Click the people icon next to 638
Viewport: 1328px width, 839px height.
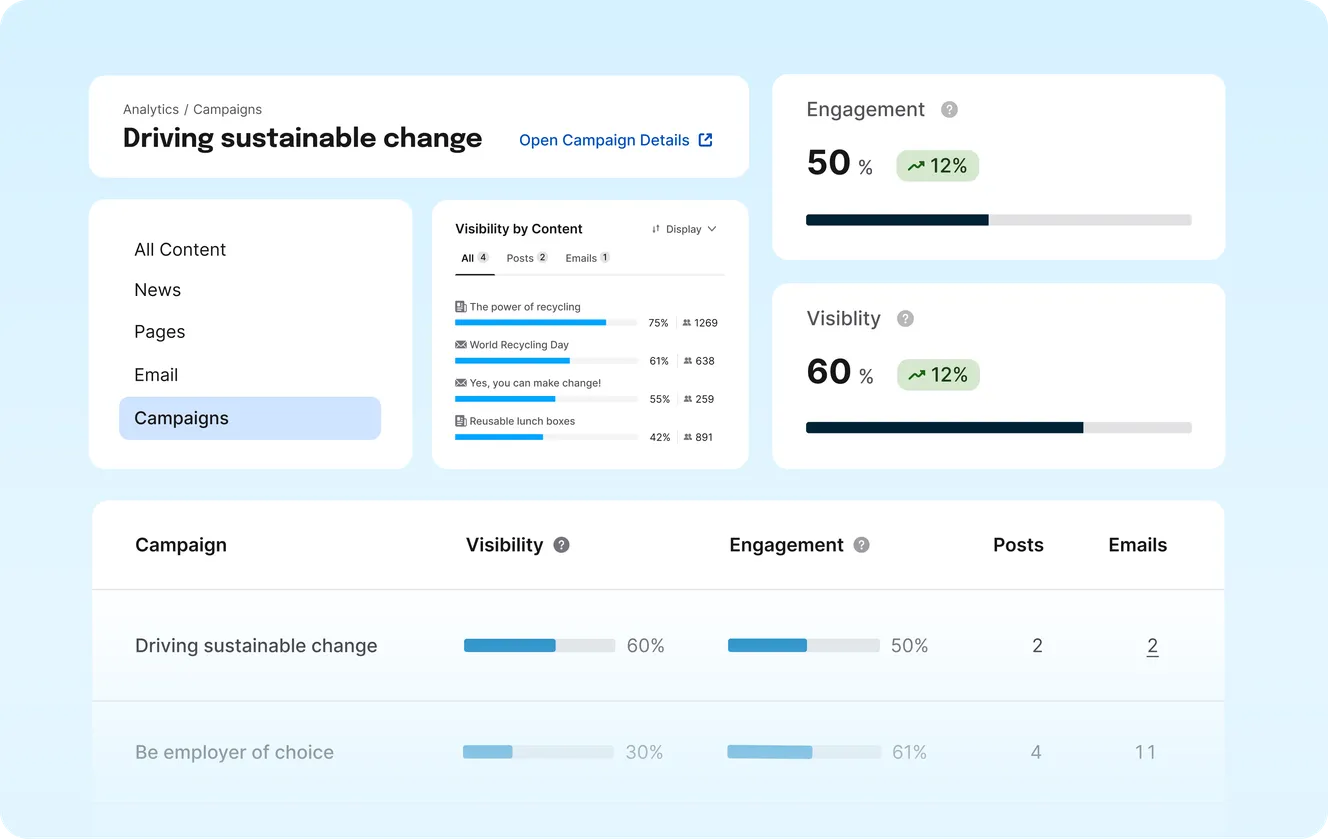[687, 361]
